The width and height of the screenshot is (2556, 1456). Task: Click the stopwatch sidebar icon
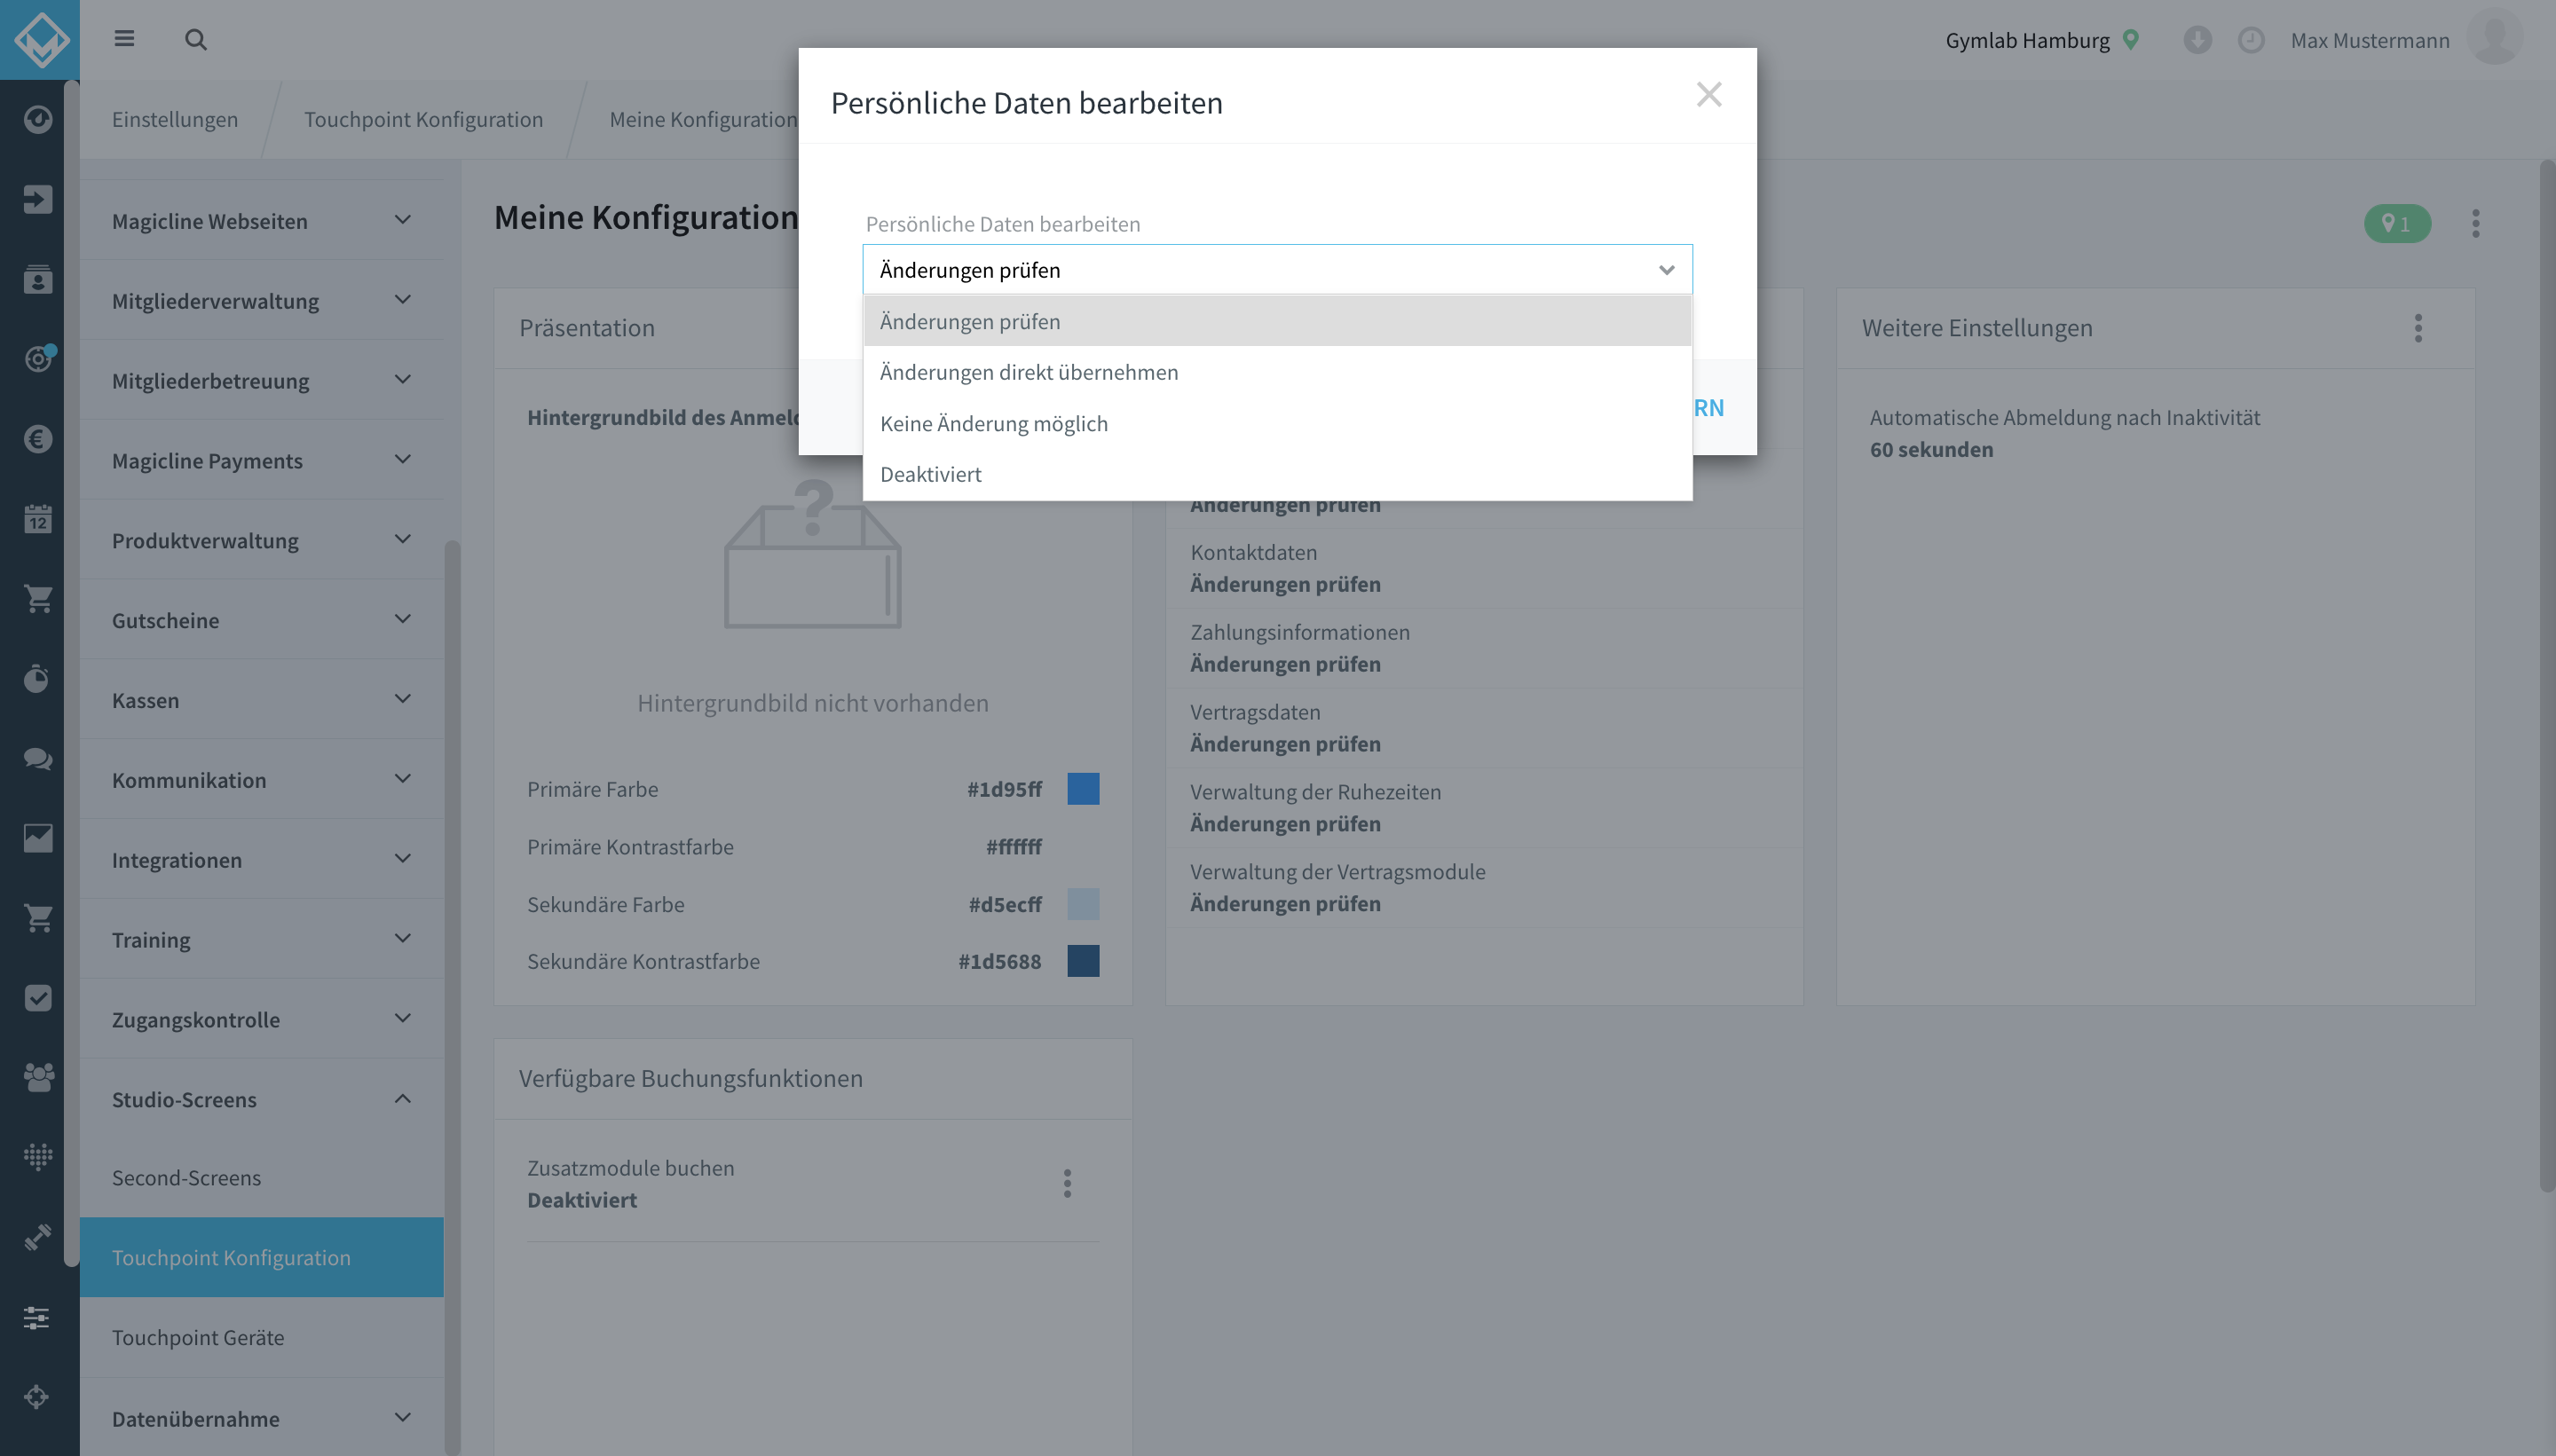[x=38, y=678]
